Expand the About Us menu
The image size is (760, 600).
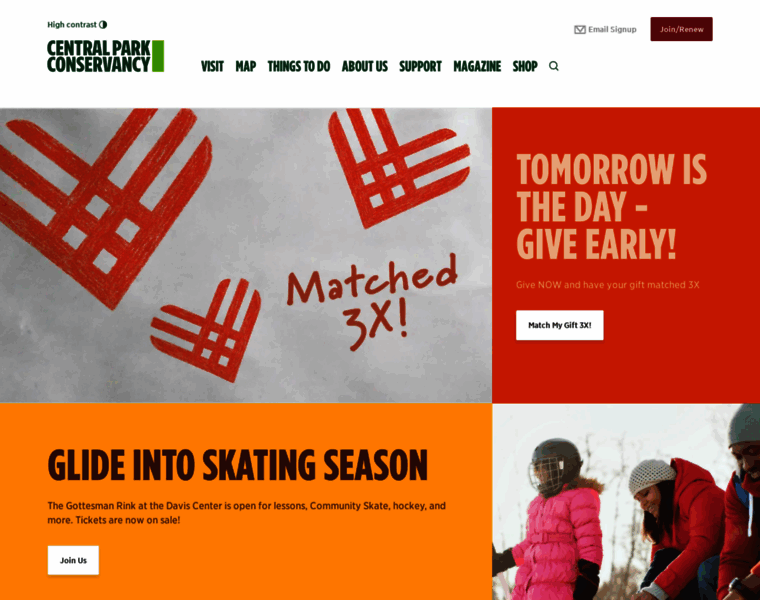(x=364, y=66)
